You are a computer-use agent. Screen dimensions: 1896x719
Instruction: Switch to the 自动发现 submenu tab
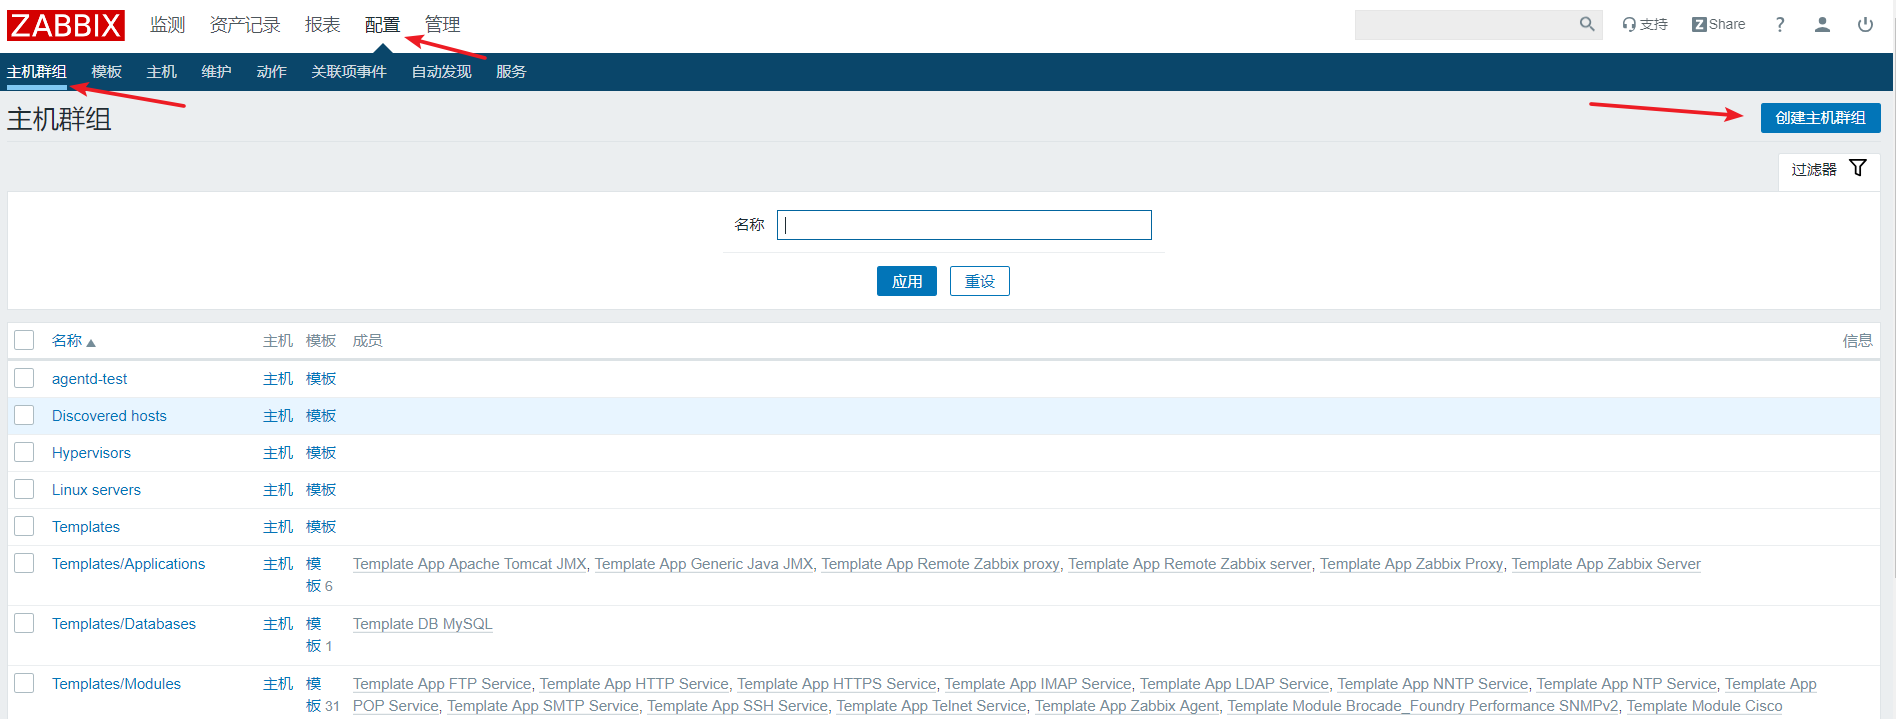tap(441, 72)
